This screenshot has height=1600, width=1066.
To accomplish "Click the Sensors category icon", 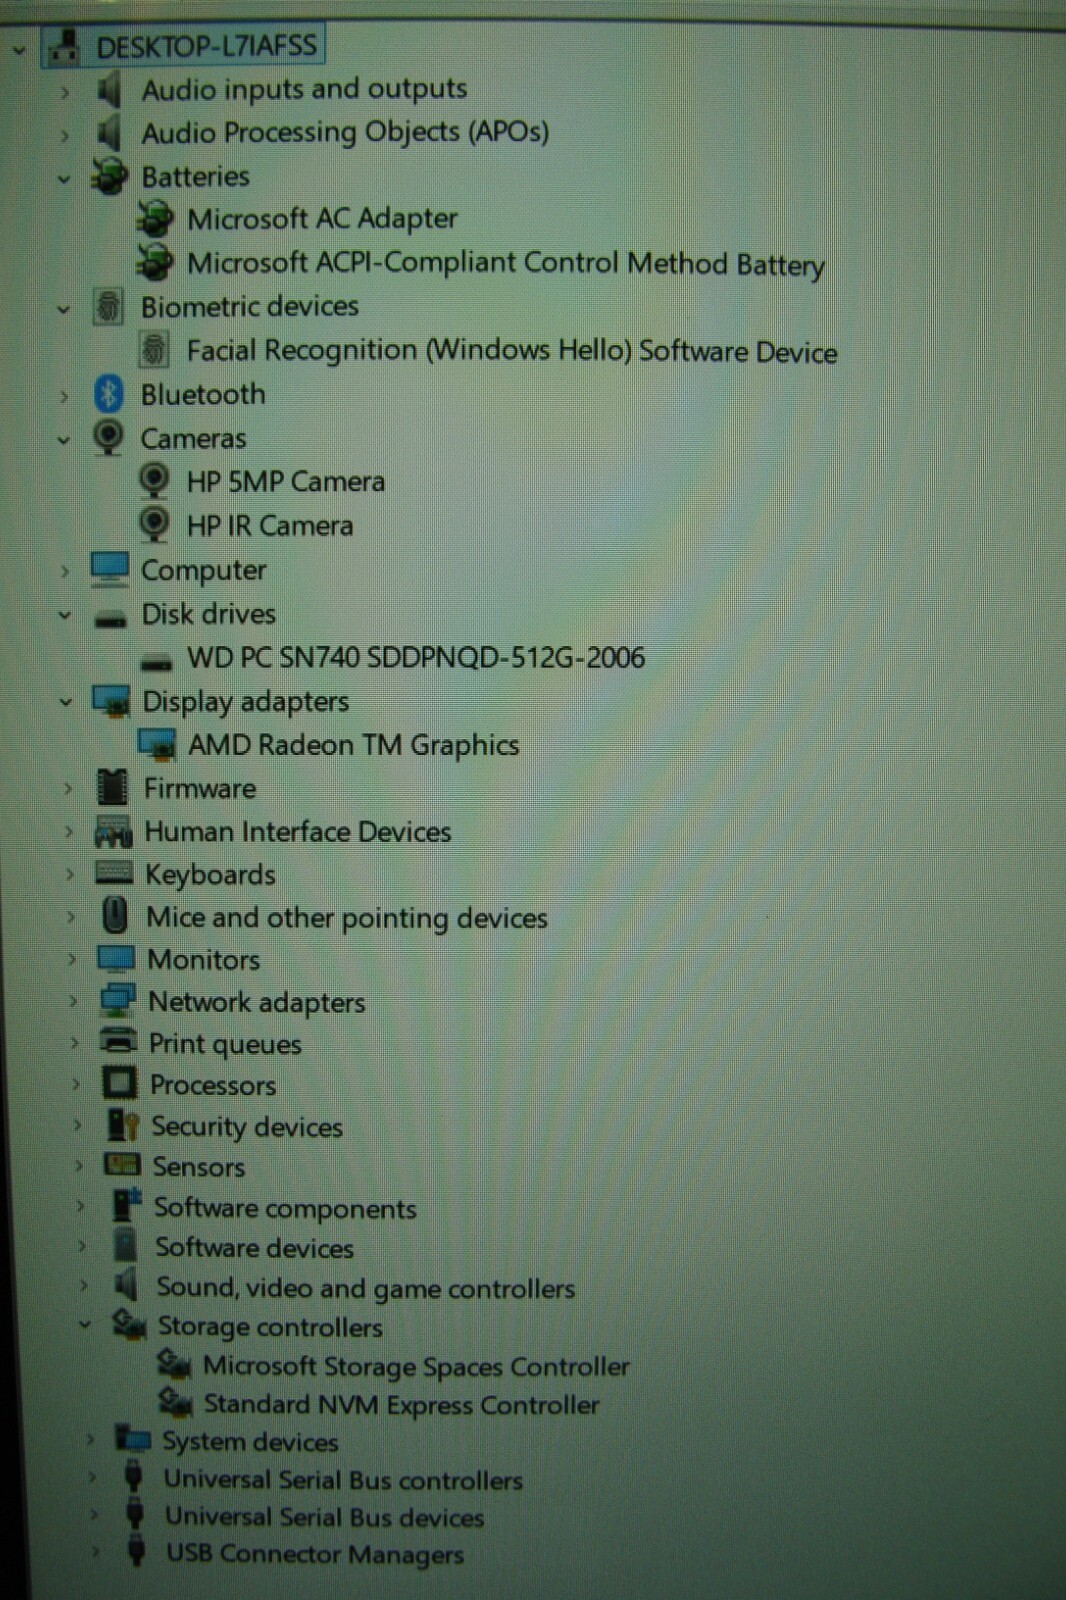I will 122,1165.
